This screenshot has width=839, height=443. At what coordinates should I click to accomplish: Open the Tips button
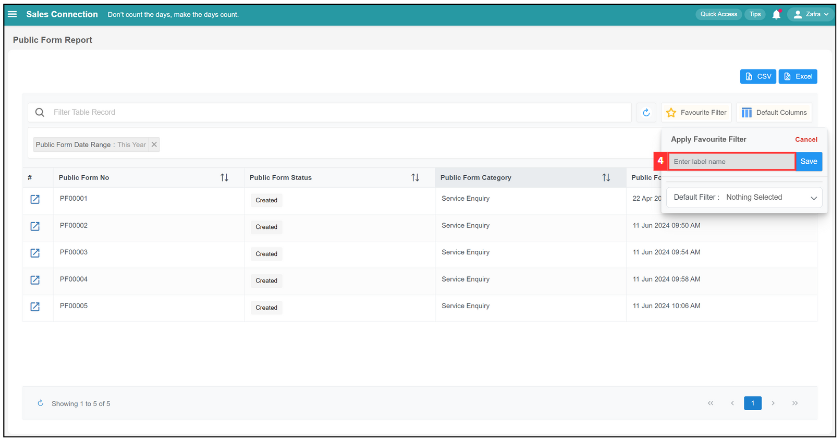755,14
